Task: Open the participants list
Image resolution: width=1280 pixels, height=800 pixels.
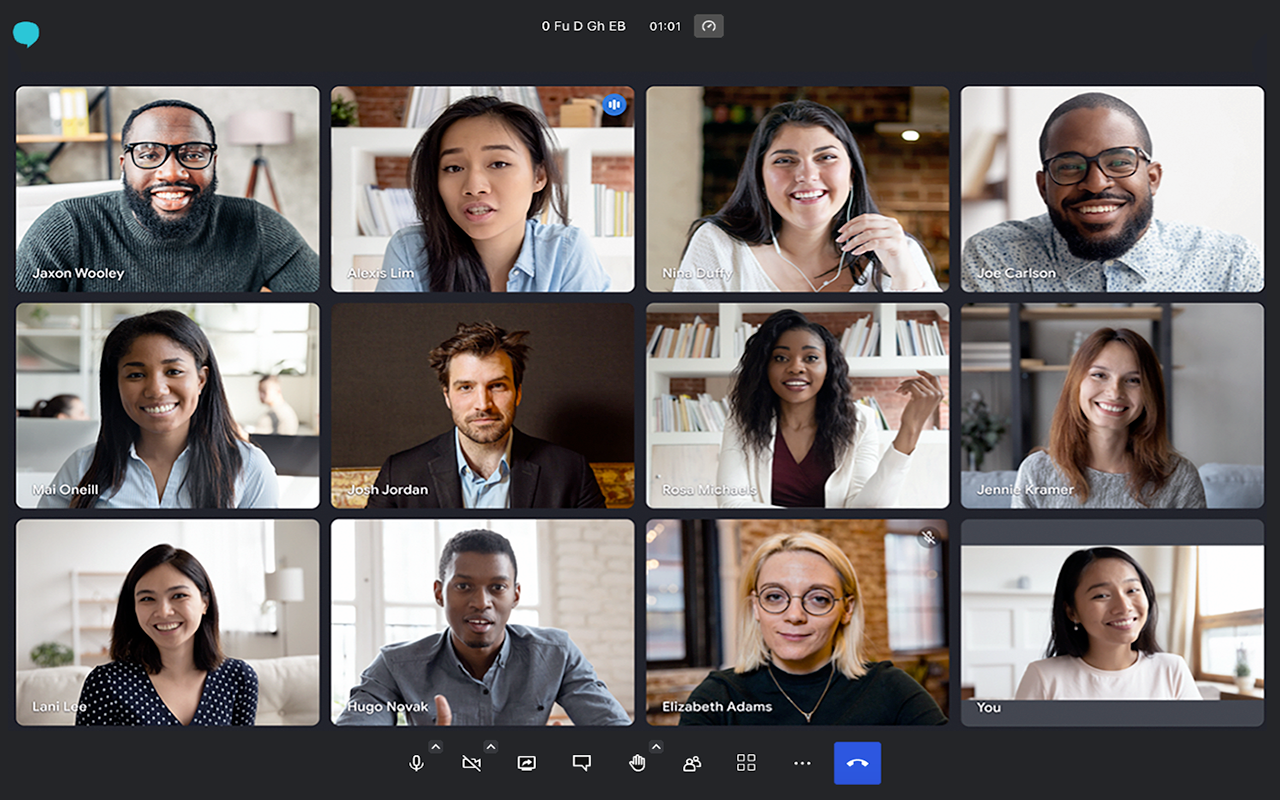Action: 692,763
